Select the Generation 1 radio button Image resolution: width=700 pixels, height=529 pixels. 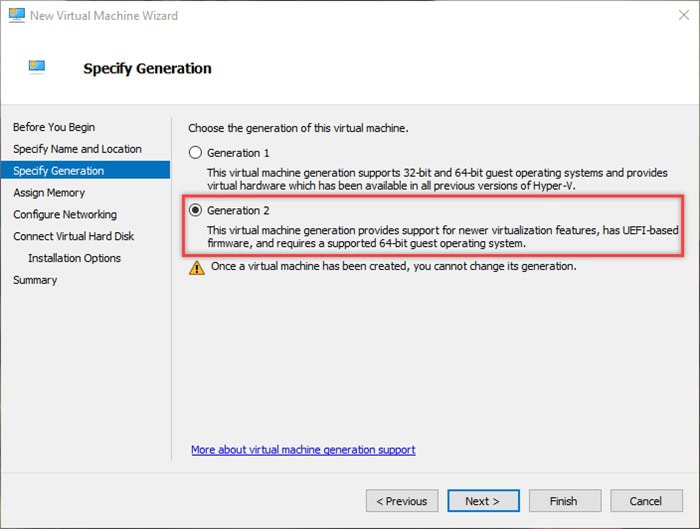pos(196,153)
